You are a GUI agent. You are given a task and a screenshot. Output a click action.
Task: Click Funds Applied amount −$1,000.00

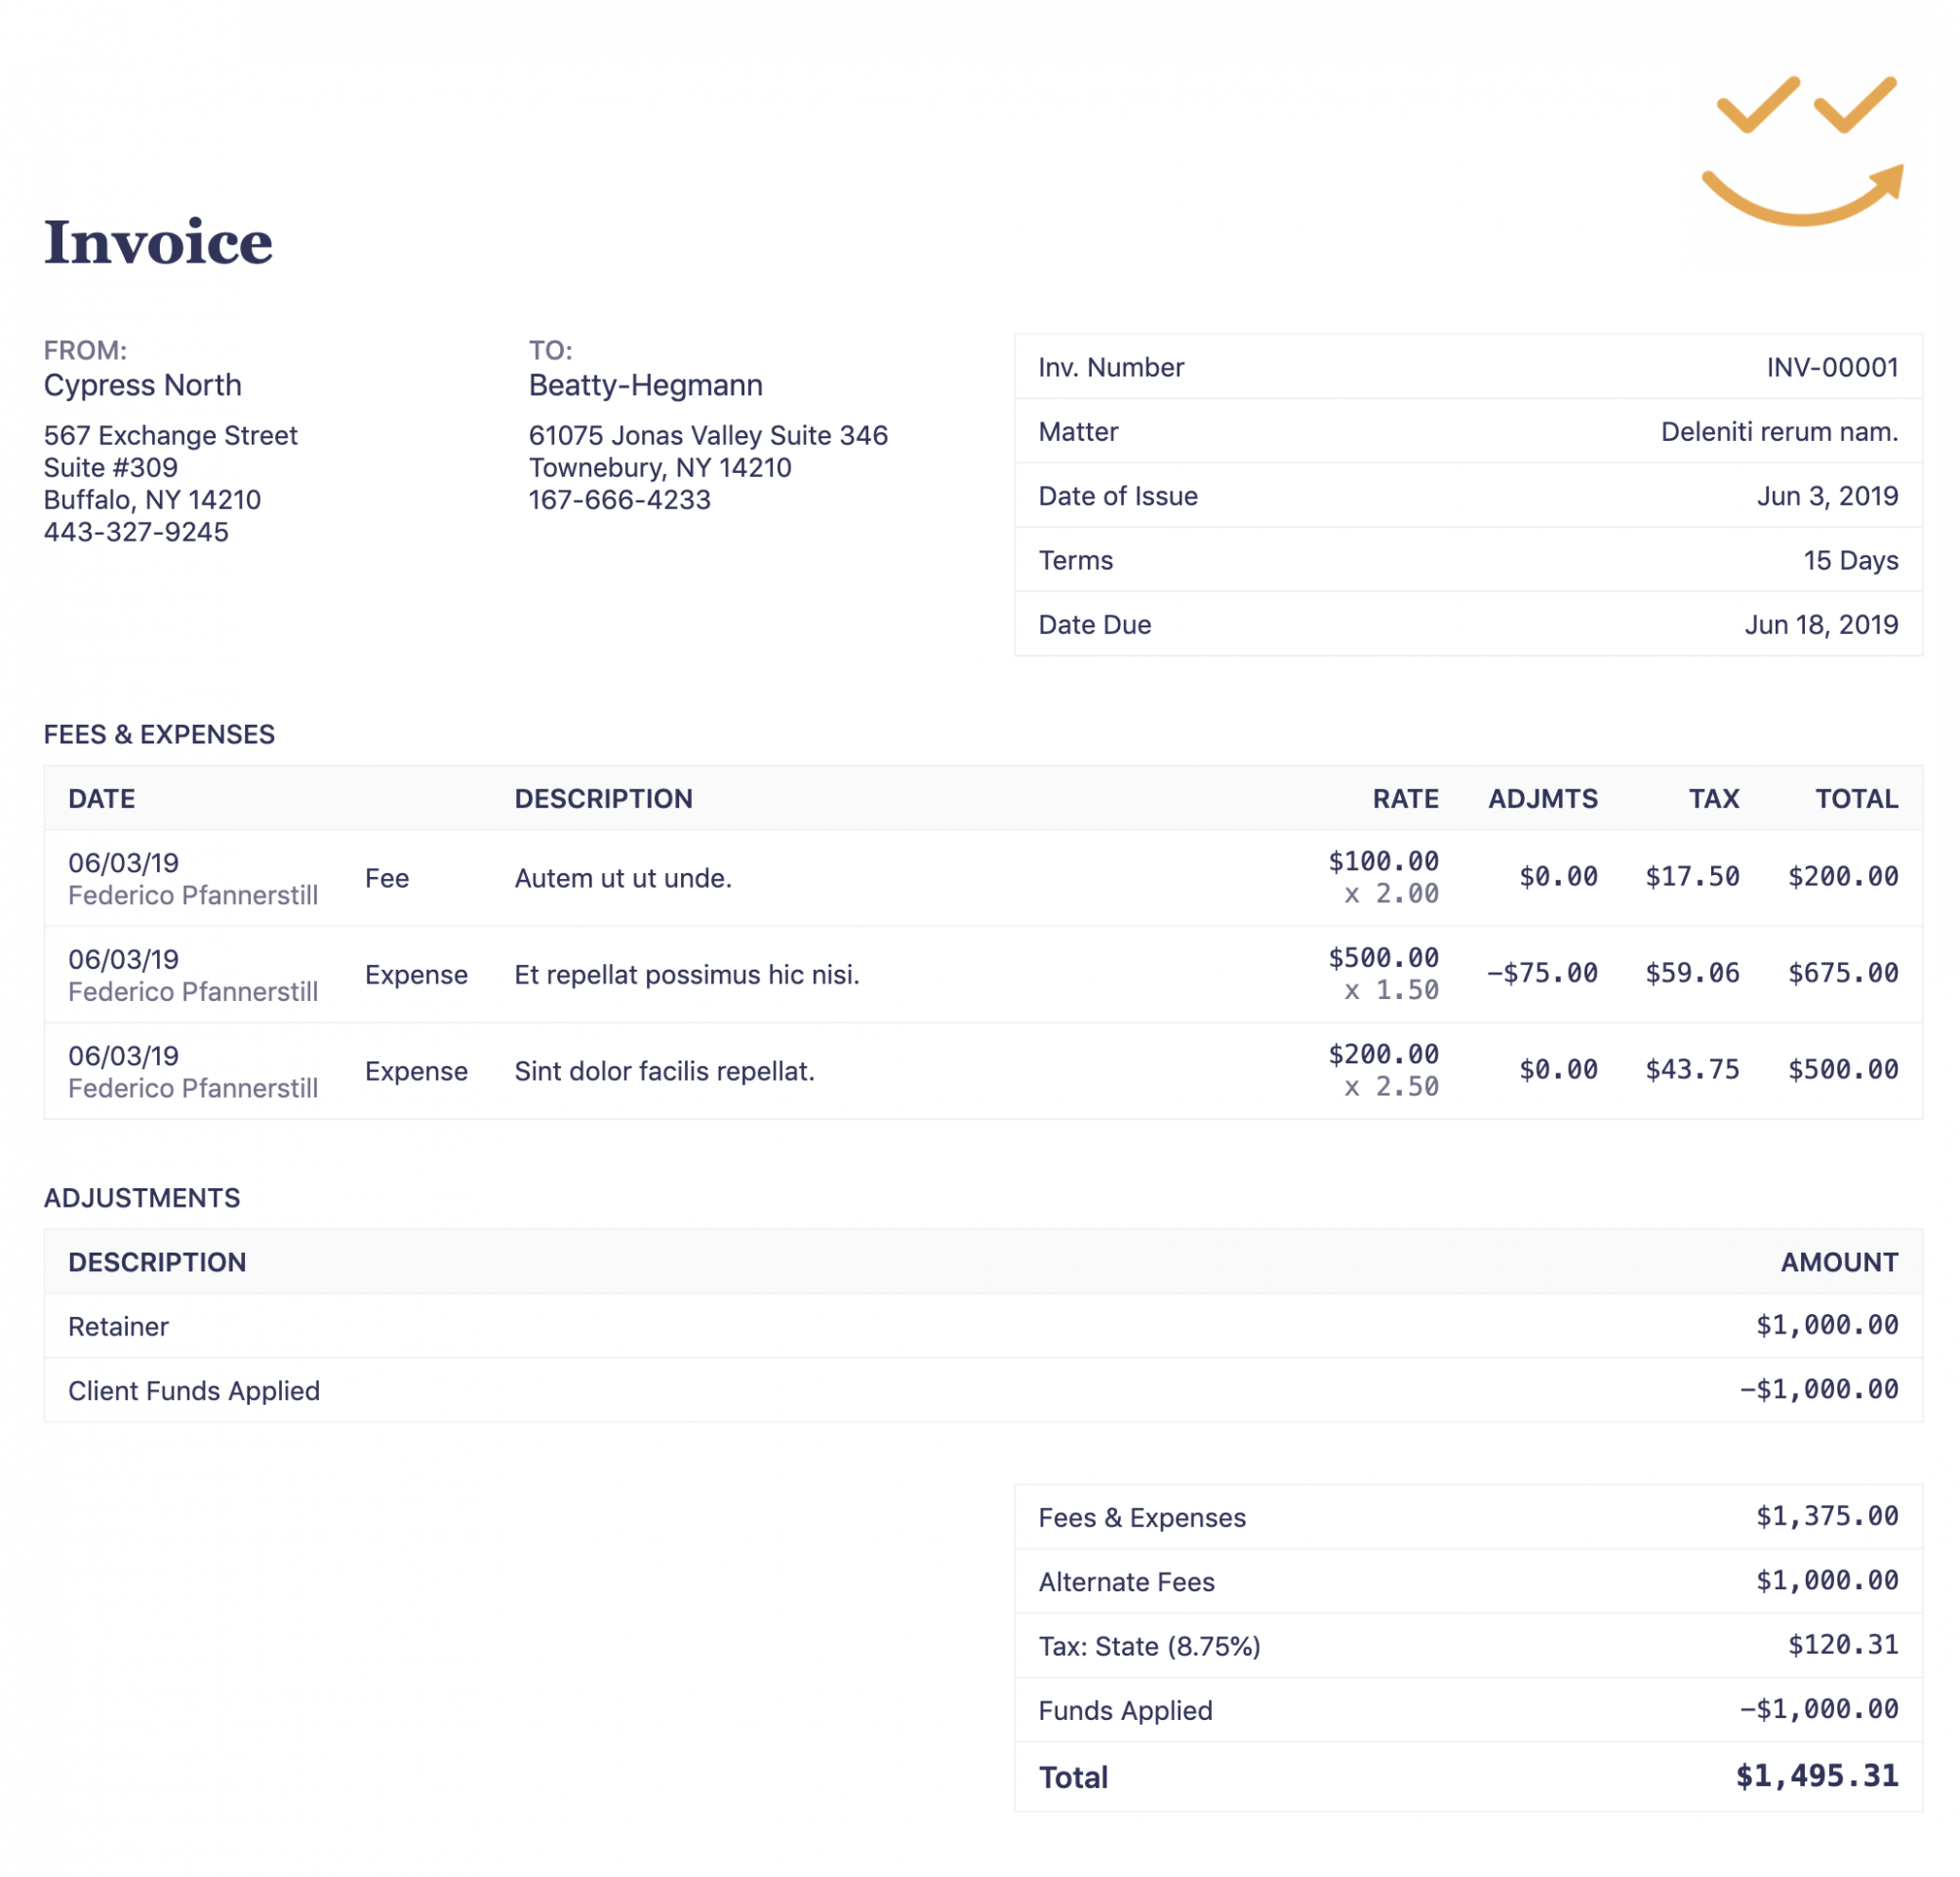[x=1819, y=1709]
